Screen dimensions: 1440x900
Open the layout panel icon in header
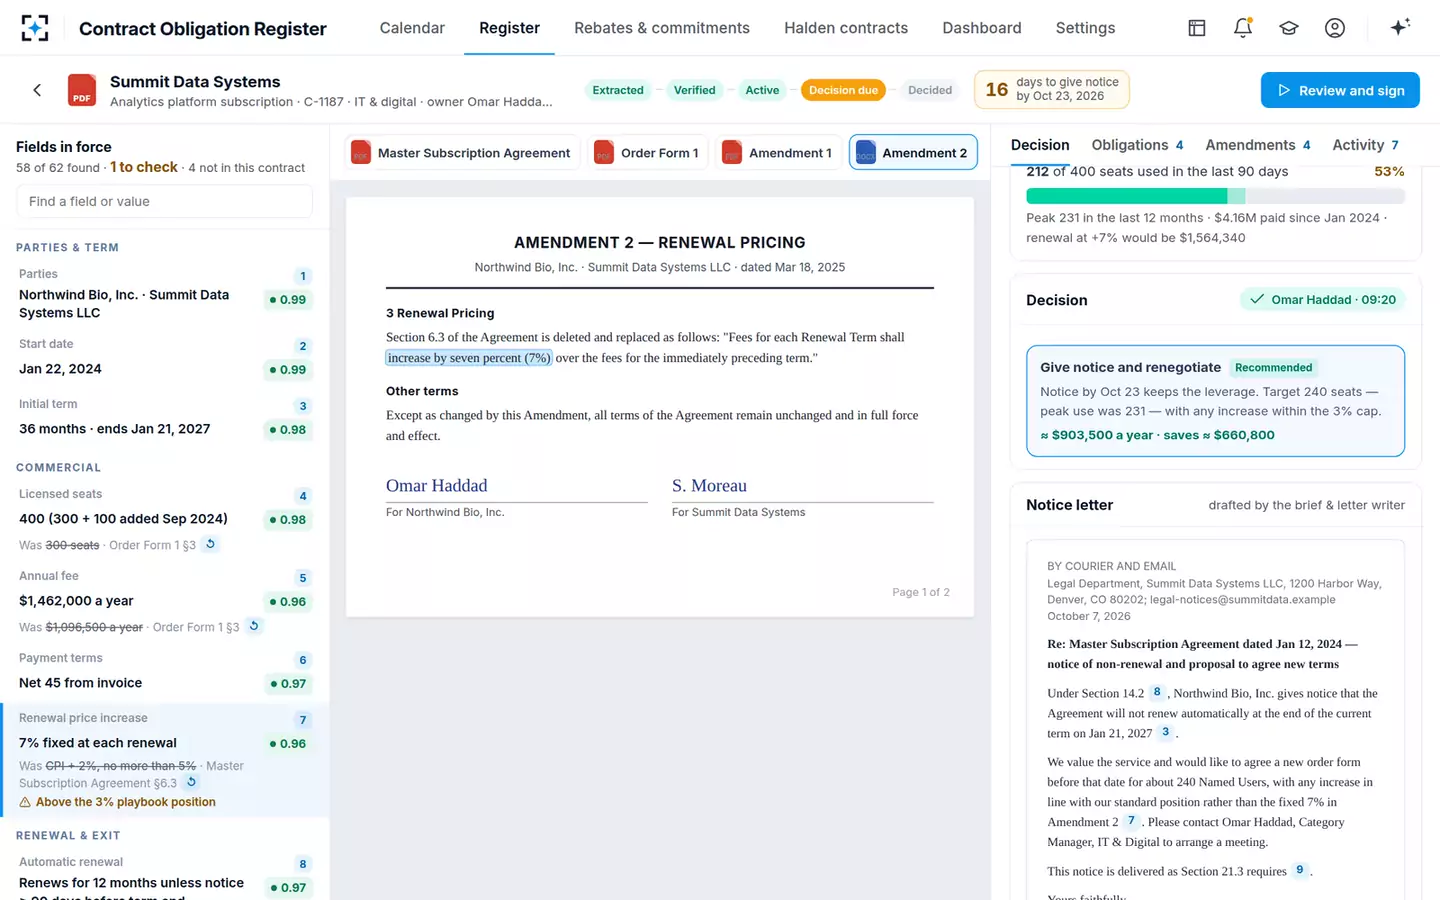(x=1197, y=28)
